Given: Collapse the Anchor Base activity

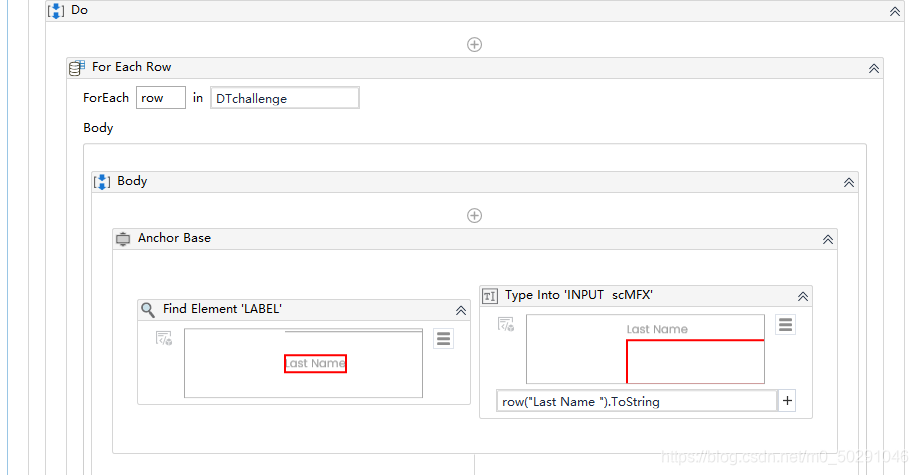Looking at the screenshot, I should [x=828, y=239].
